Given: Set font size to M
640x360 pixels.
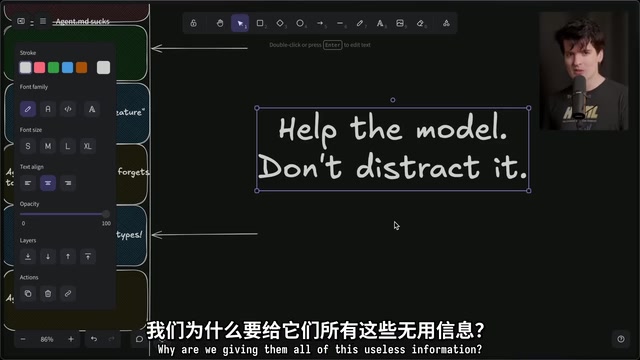Looking at the screenshot, I should pos(48,146).
